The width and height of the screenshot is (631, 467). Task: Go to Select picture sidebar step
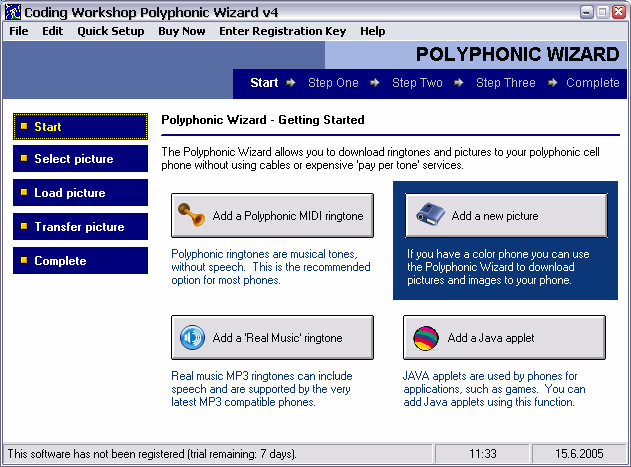(x=80, y=159)
